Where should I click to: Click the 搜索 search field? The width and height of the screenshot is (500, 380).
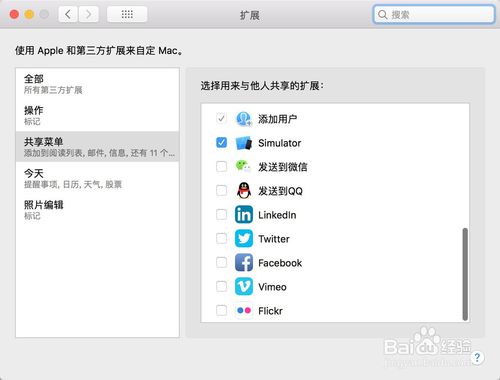[x=434, y=14]
